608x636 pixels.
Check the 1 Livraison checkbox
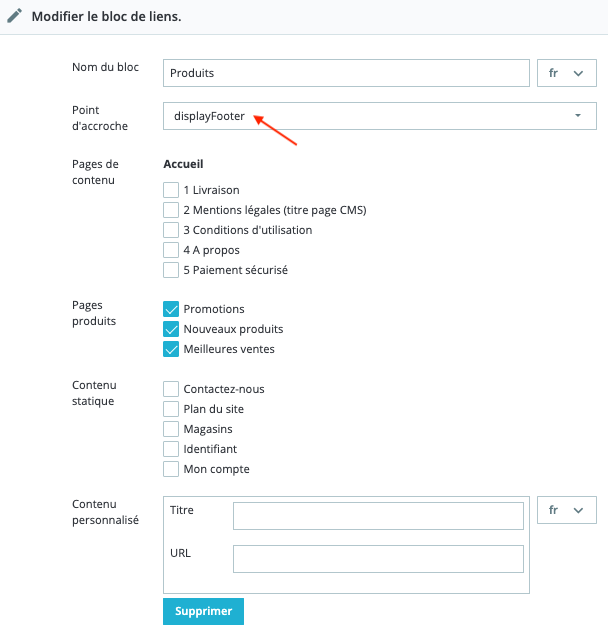pos(171,190)
